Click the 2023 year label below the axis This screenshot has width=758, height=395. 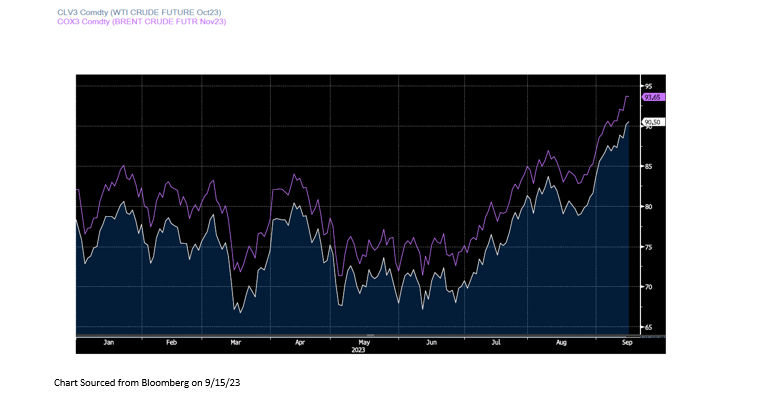tap(358, 350)
